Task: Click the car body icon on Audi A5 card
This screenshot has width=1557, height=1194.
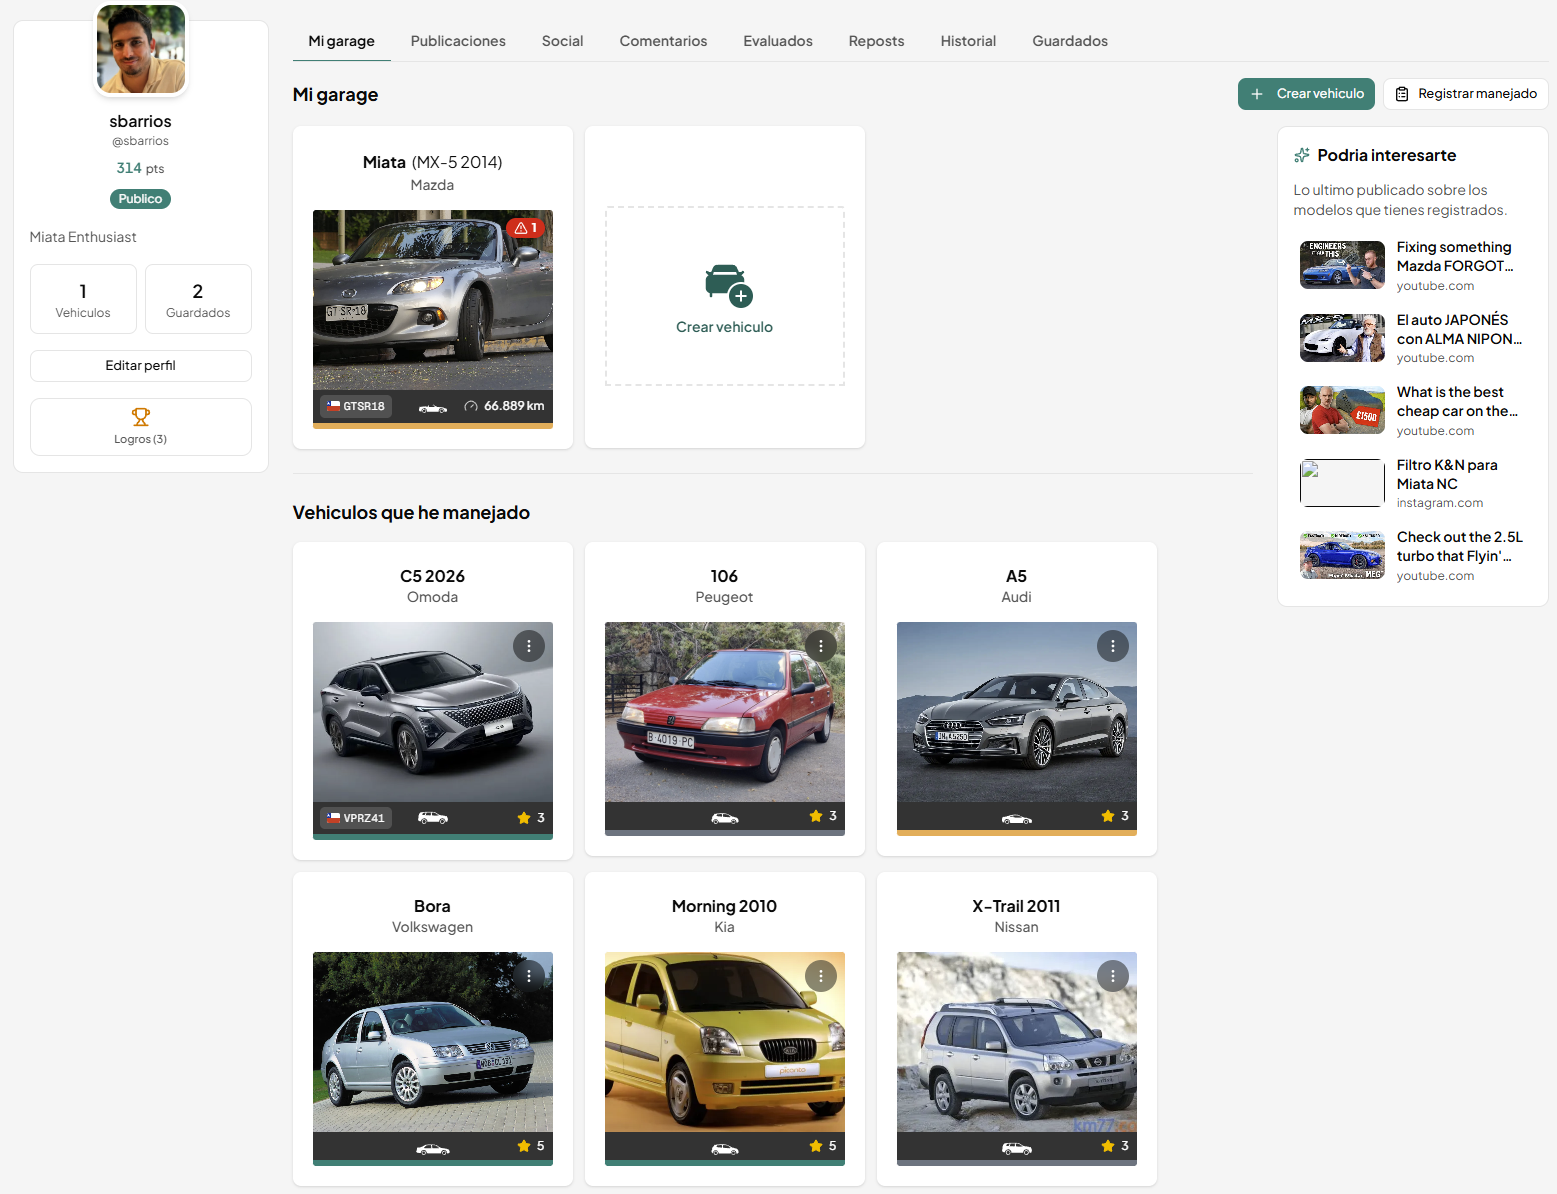Action: coord(1017,818)
